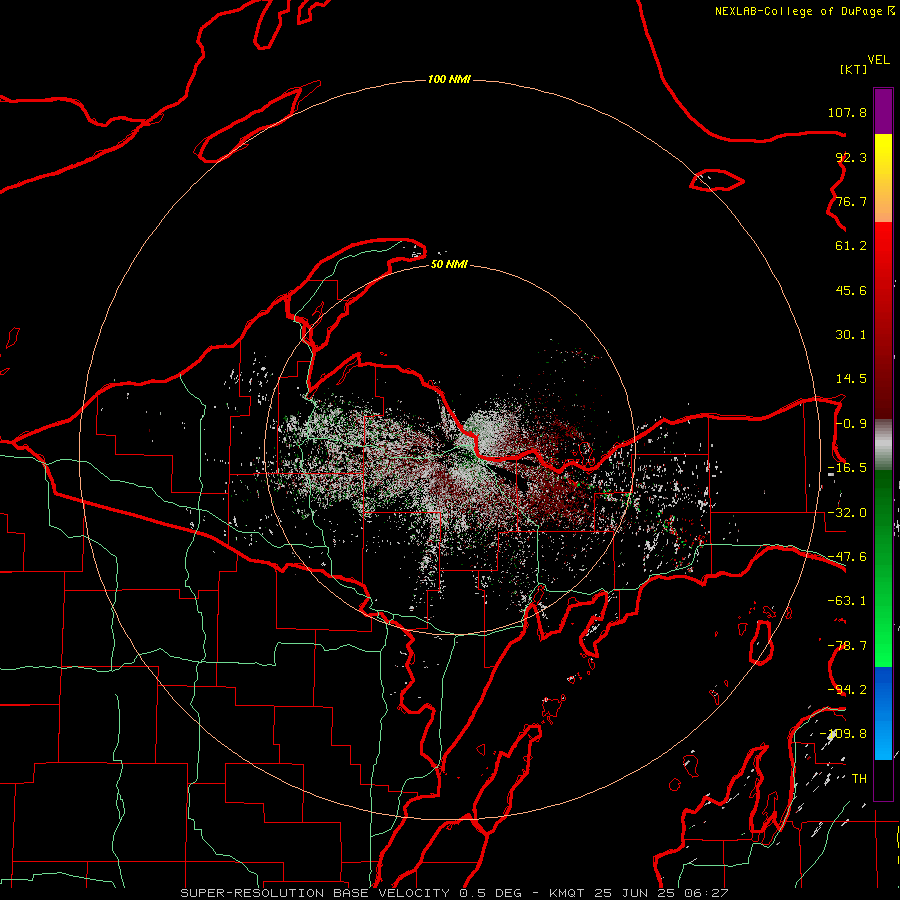Select the -109.8 legend value
The image size is (900, 900).
(844, 734)
